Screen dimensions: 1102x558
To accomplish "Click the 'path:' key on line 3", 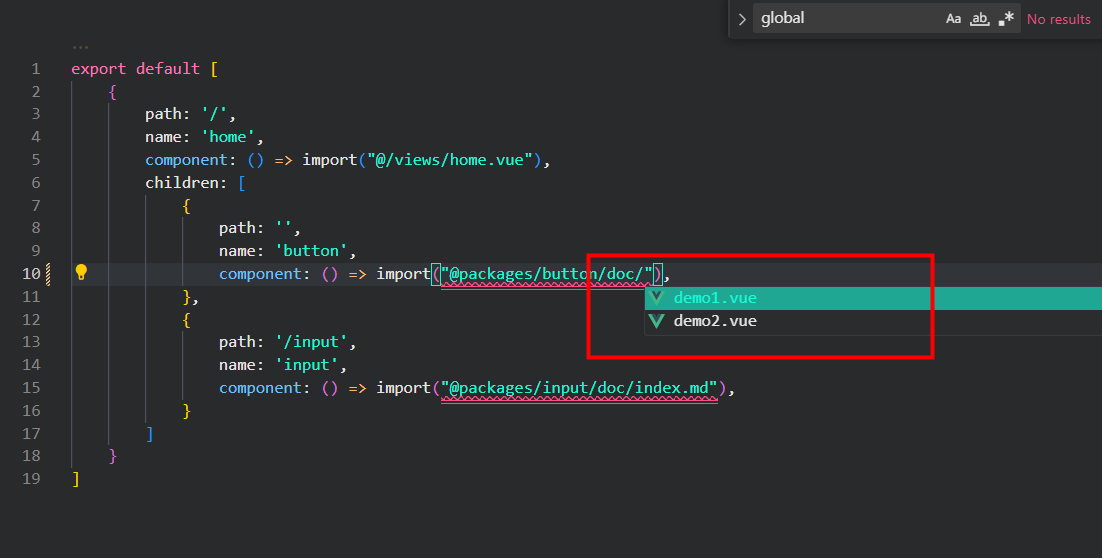I will (x=168, y=115).
